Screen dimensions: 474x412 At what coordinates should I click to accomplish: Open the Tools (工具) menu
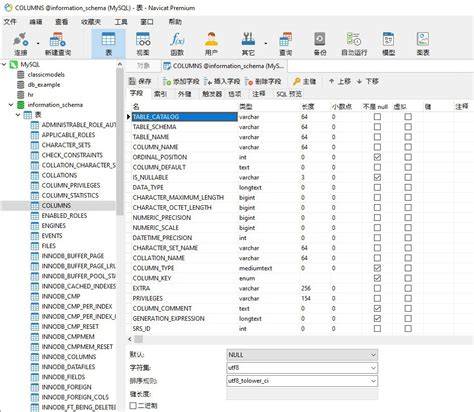pyautogui.click(x=121, y=22)
